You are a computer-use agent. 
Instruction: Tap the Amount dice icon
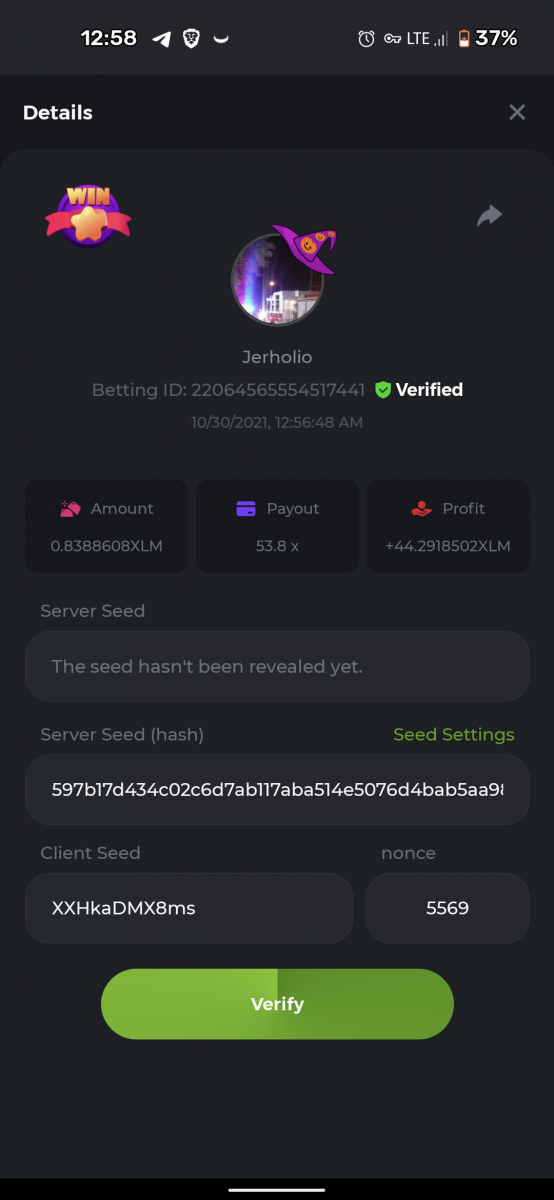coord(70,508)
